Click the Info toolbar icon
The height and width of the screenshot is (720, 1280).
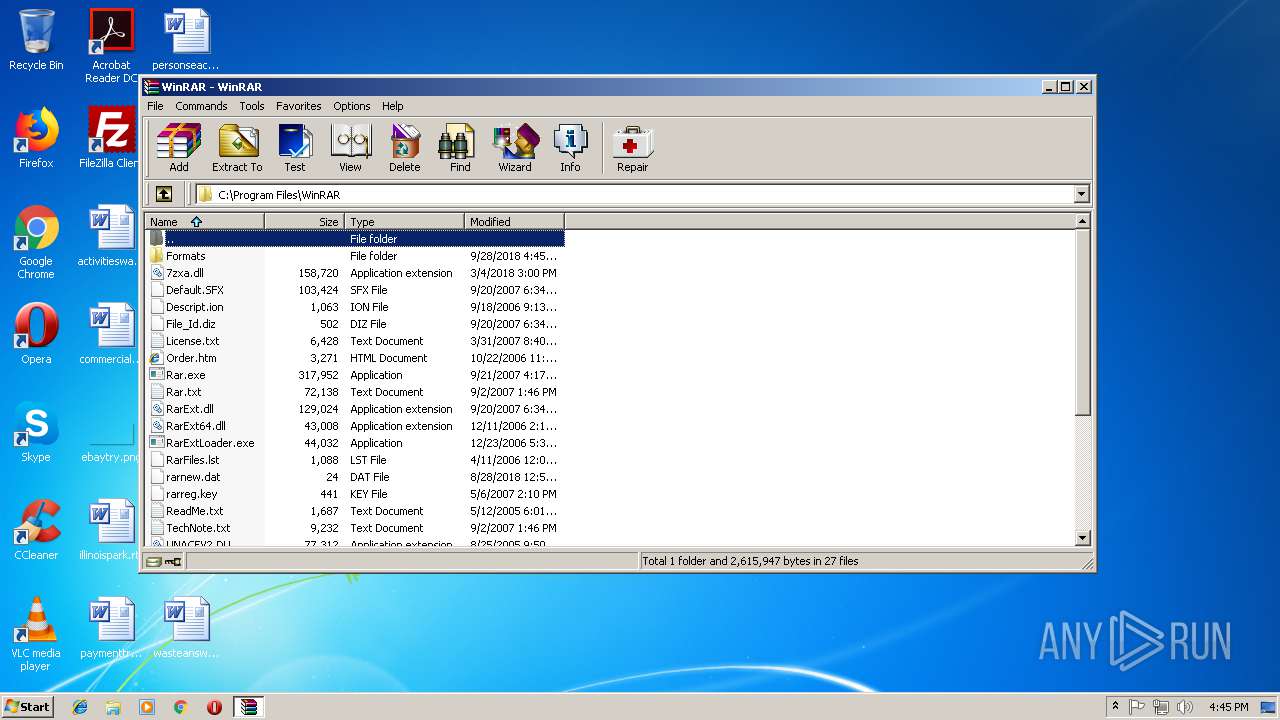(570, 148)
